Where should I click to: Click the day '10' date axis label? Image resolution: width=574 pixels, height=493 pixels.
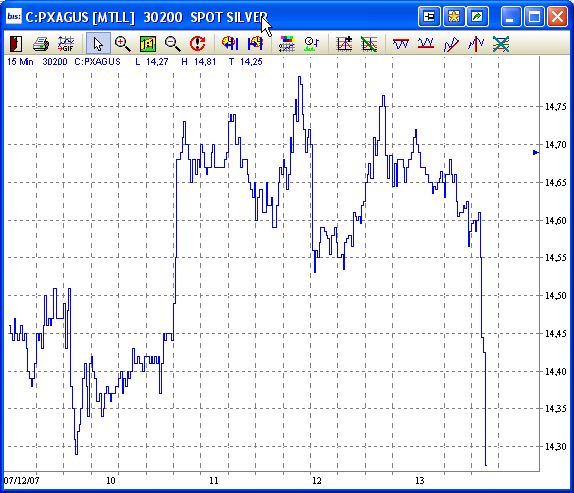click(111, 481)
